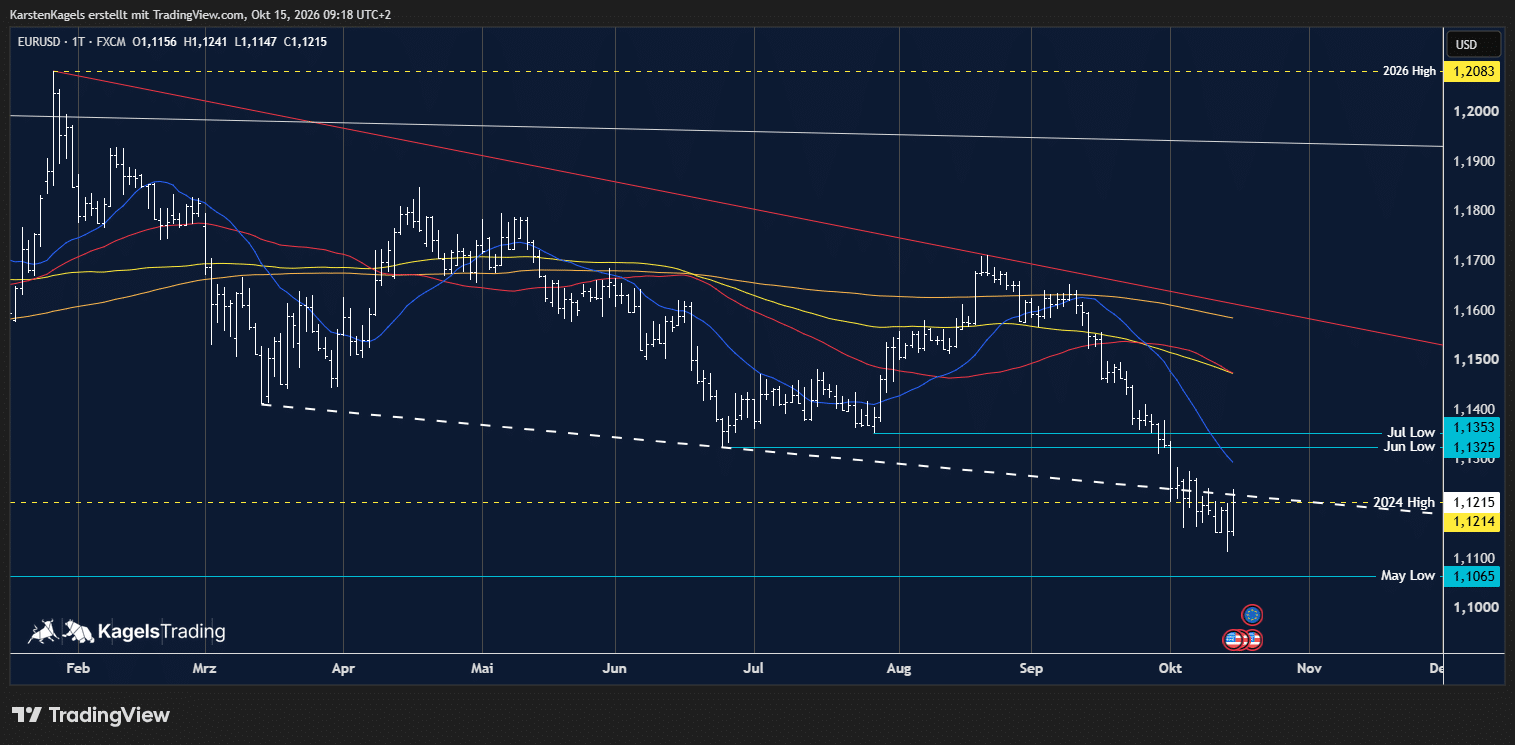Click the Jul Low line label
The height and width of the screenshot is (745, 1515).
(1412, 432)
